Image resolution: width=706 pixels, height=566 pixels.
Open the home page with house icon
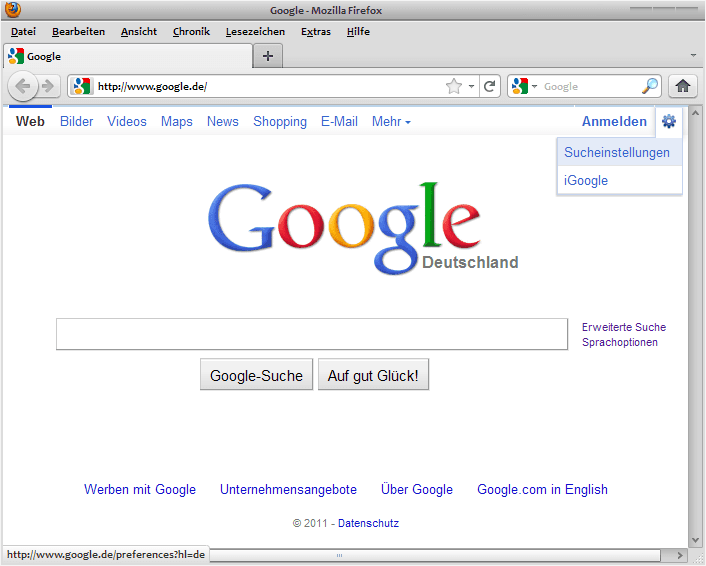click(x=683, y=86)
